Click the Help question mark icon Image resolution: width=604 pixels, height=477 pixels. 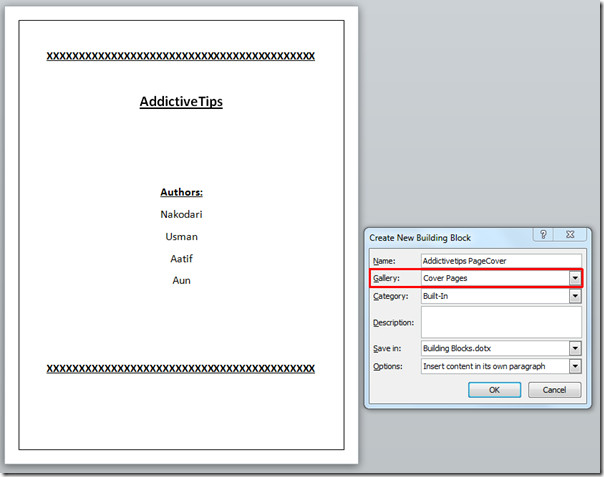543,234
